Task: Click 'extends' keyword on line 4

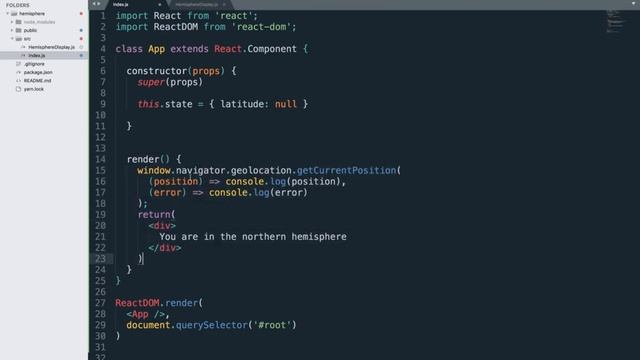Action: coord(189,49)
